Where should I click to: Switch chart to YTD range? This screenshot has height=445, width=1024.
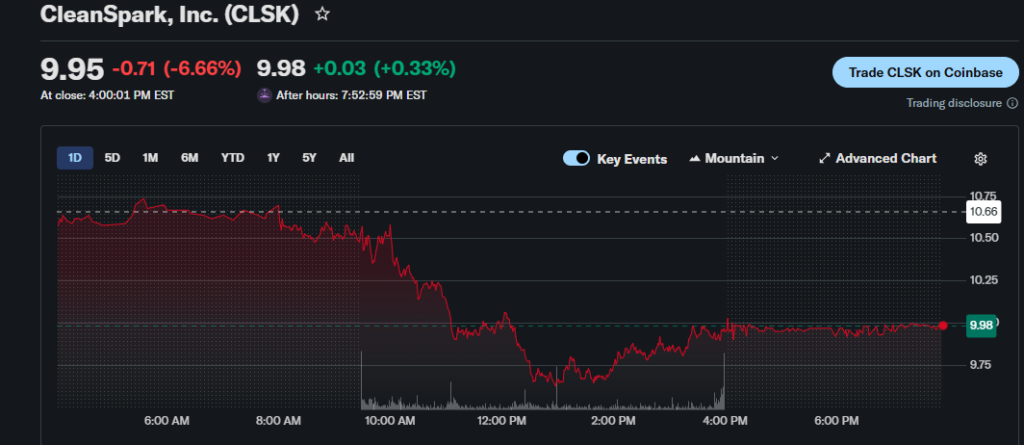click(232, 157)
